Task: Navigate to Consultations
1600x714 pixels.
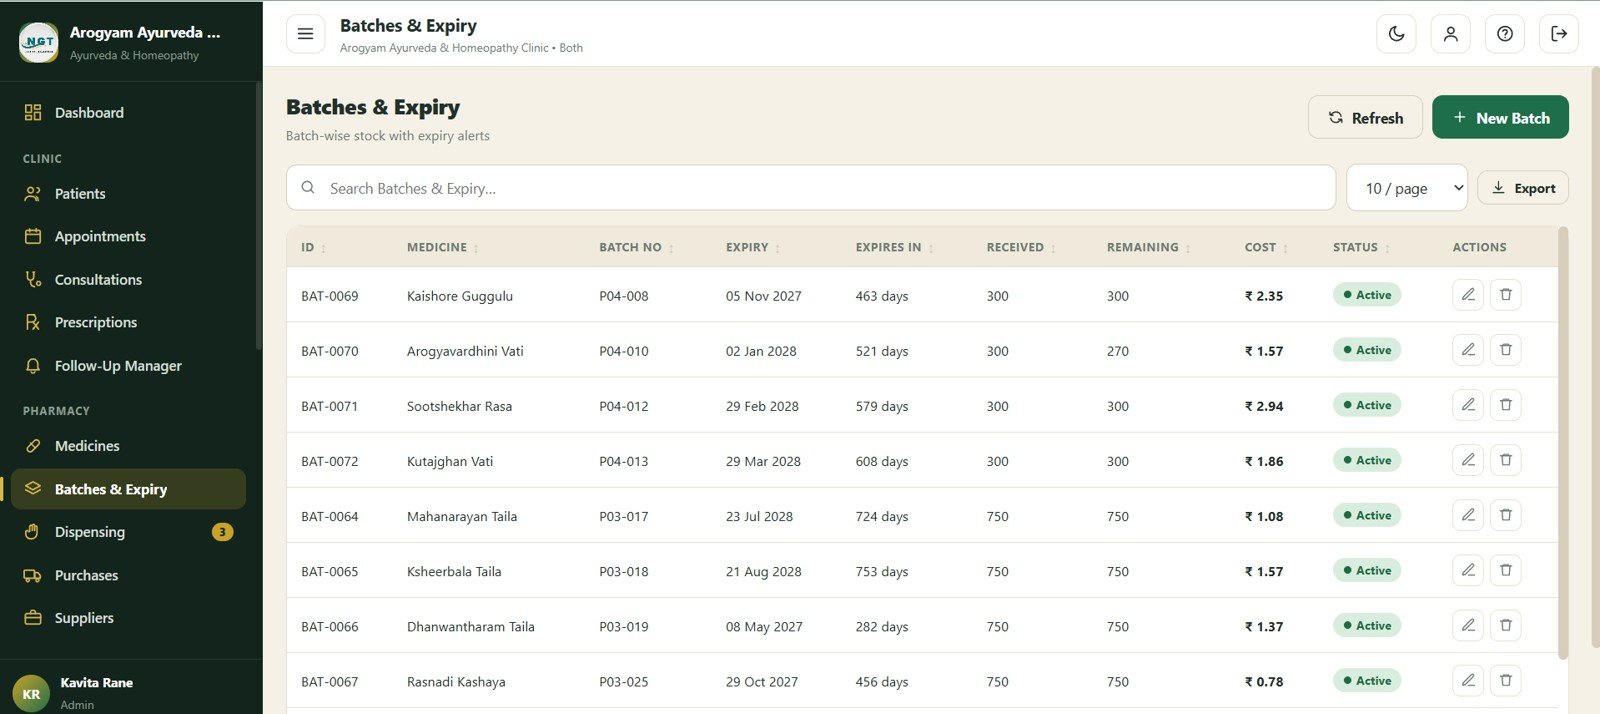Action: [x=128, y=280]
